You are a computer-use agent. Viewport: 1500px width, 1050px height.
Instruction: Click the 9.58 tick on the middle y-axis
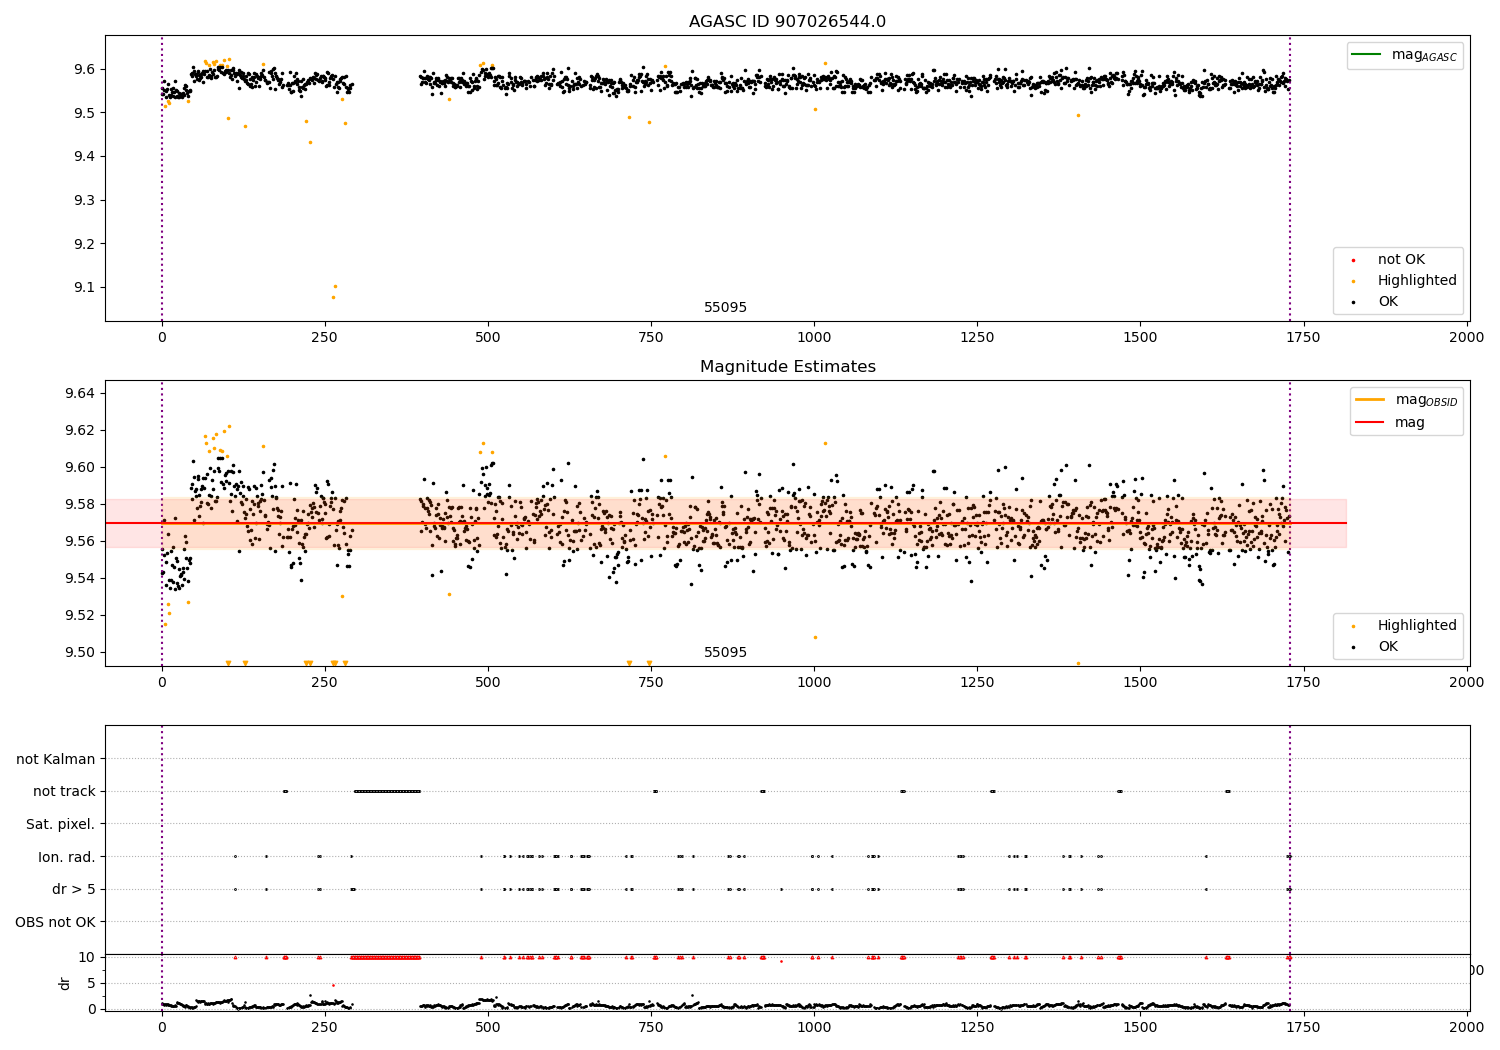80,505
